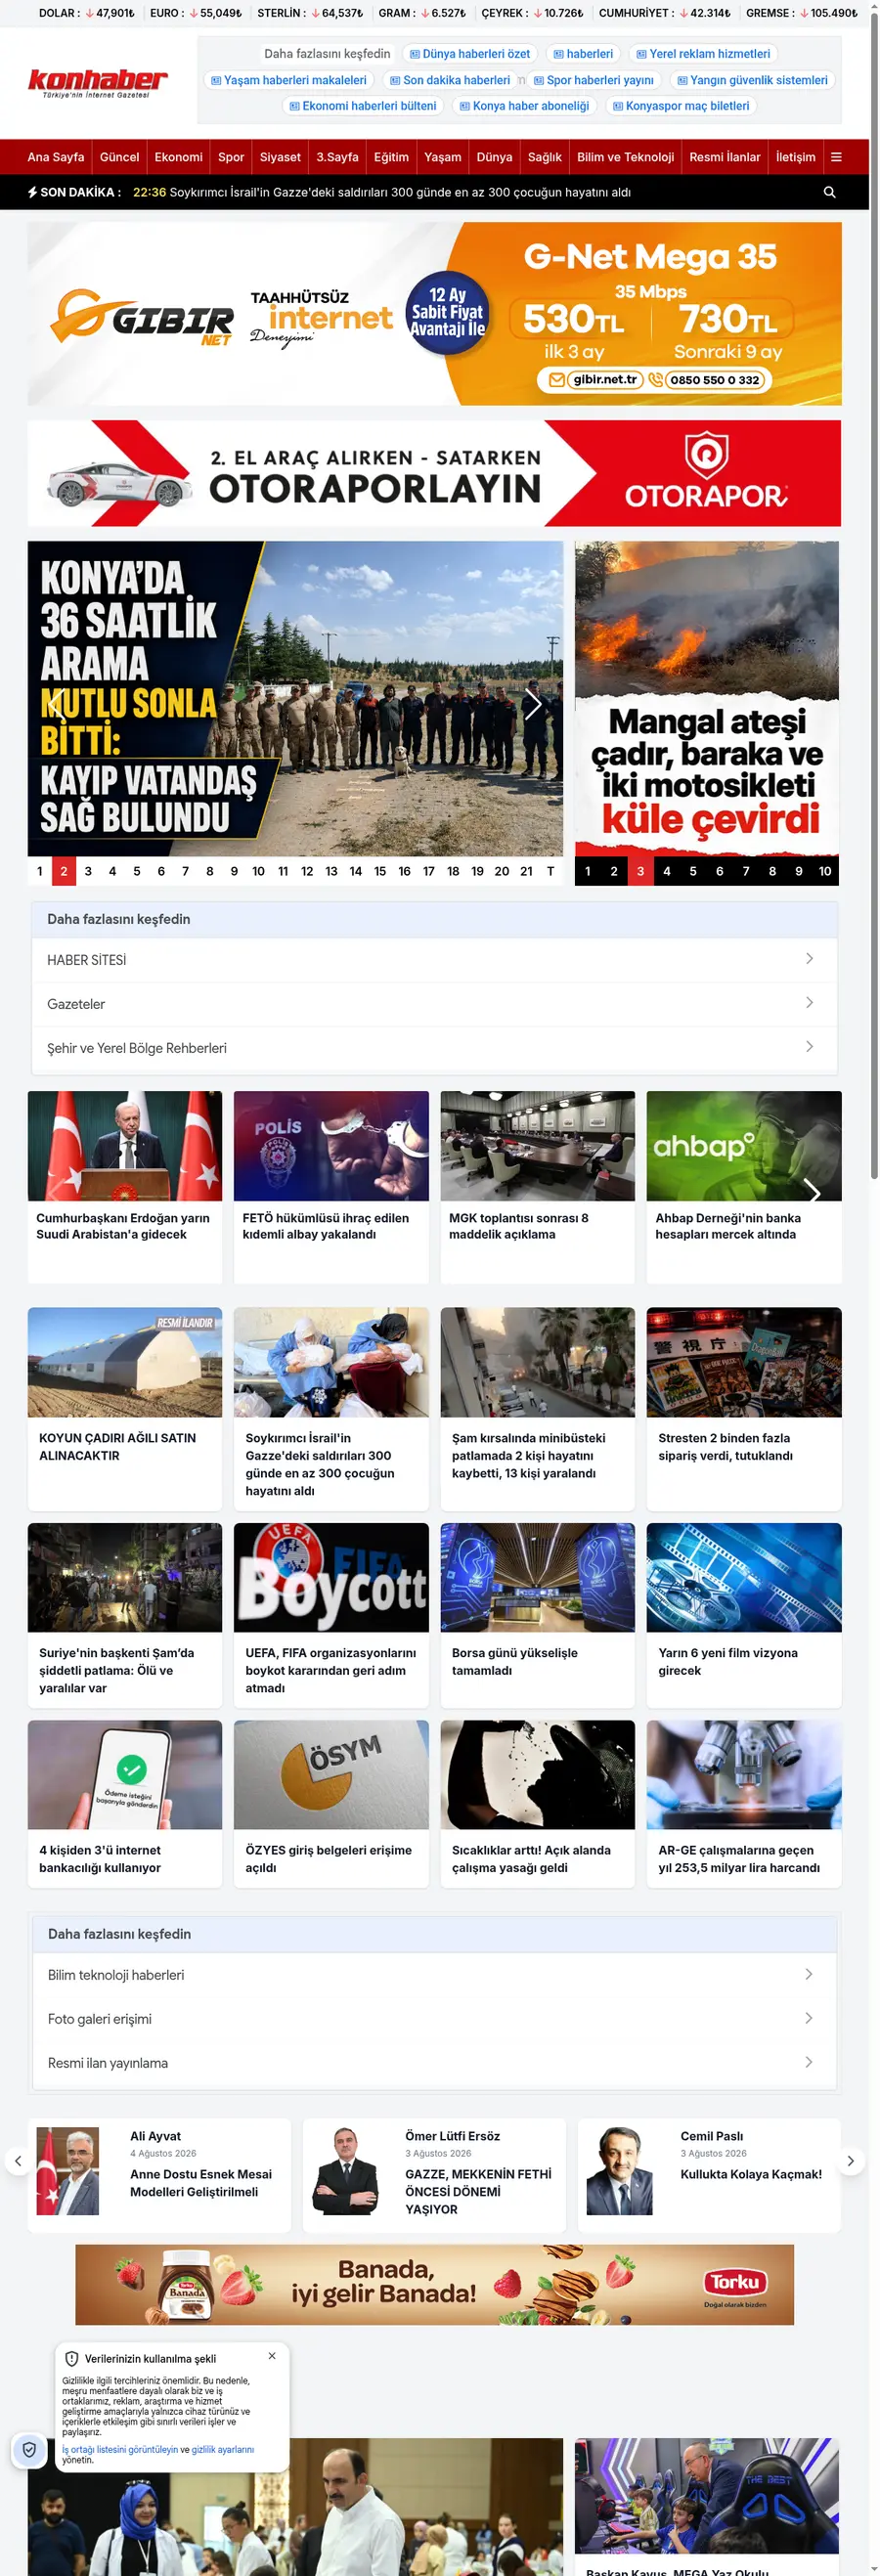This screenshot has height=2576, width=880.
Task: Click Yangın güvenlik sistemleri link
Action: pos(752,80)
